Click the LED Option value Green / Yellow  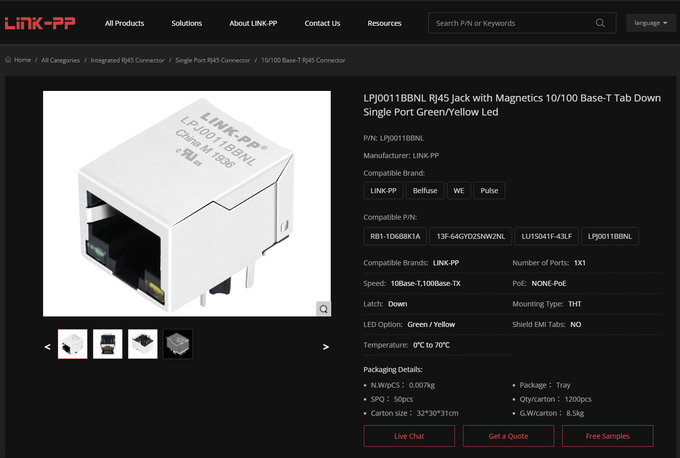[x=431, y=324]
